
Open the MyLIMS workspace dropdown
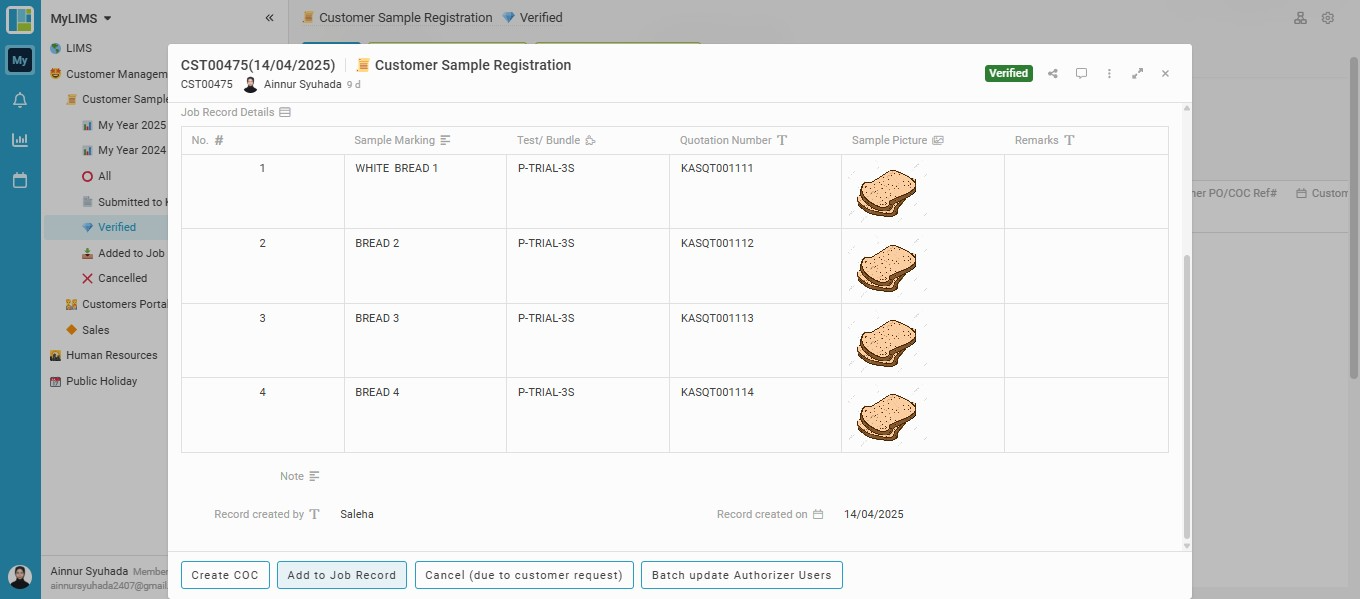[x=81, y=18]
